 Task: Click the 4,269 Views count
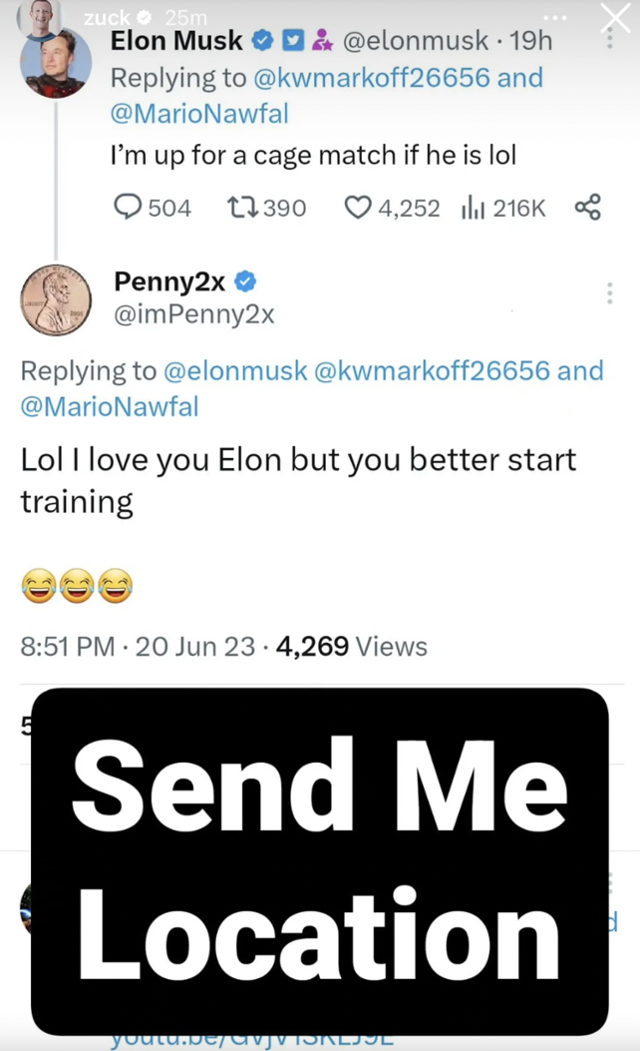tap(351, 646)
